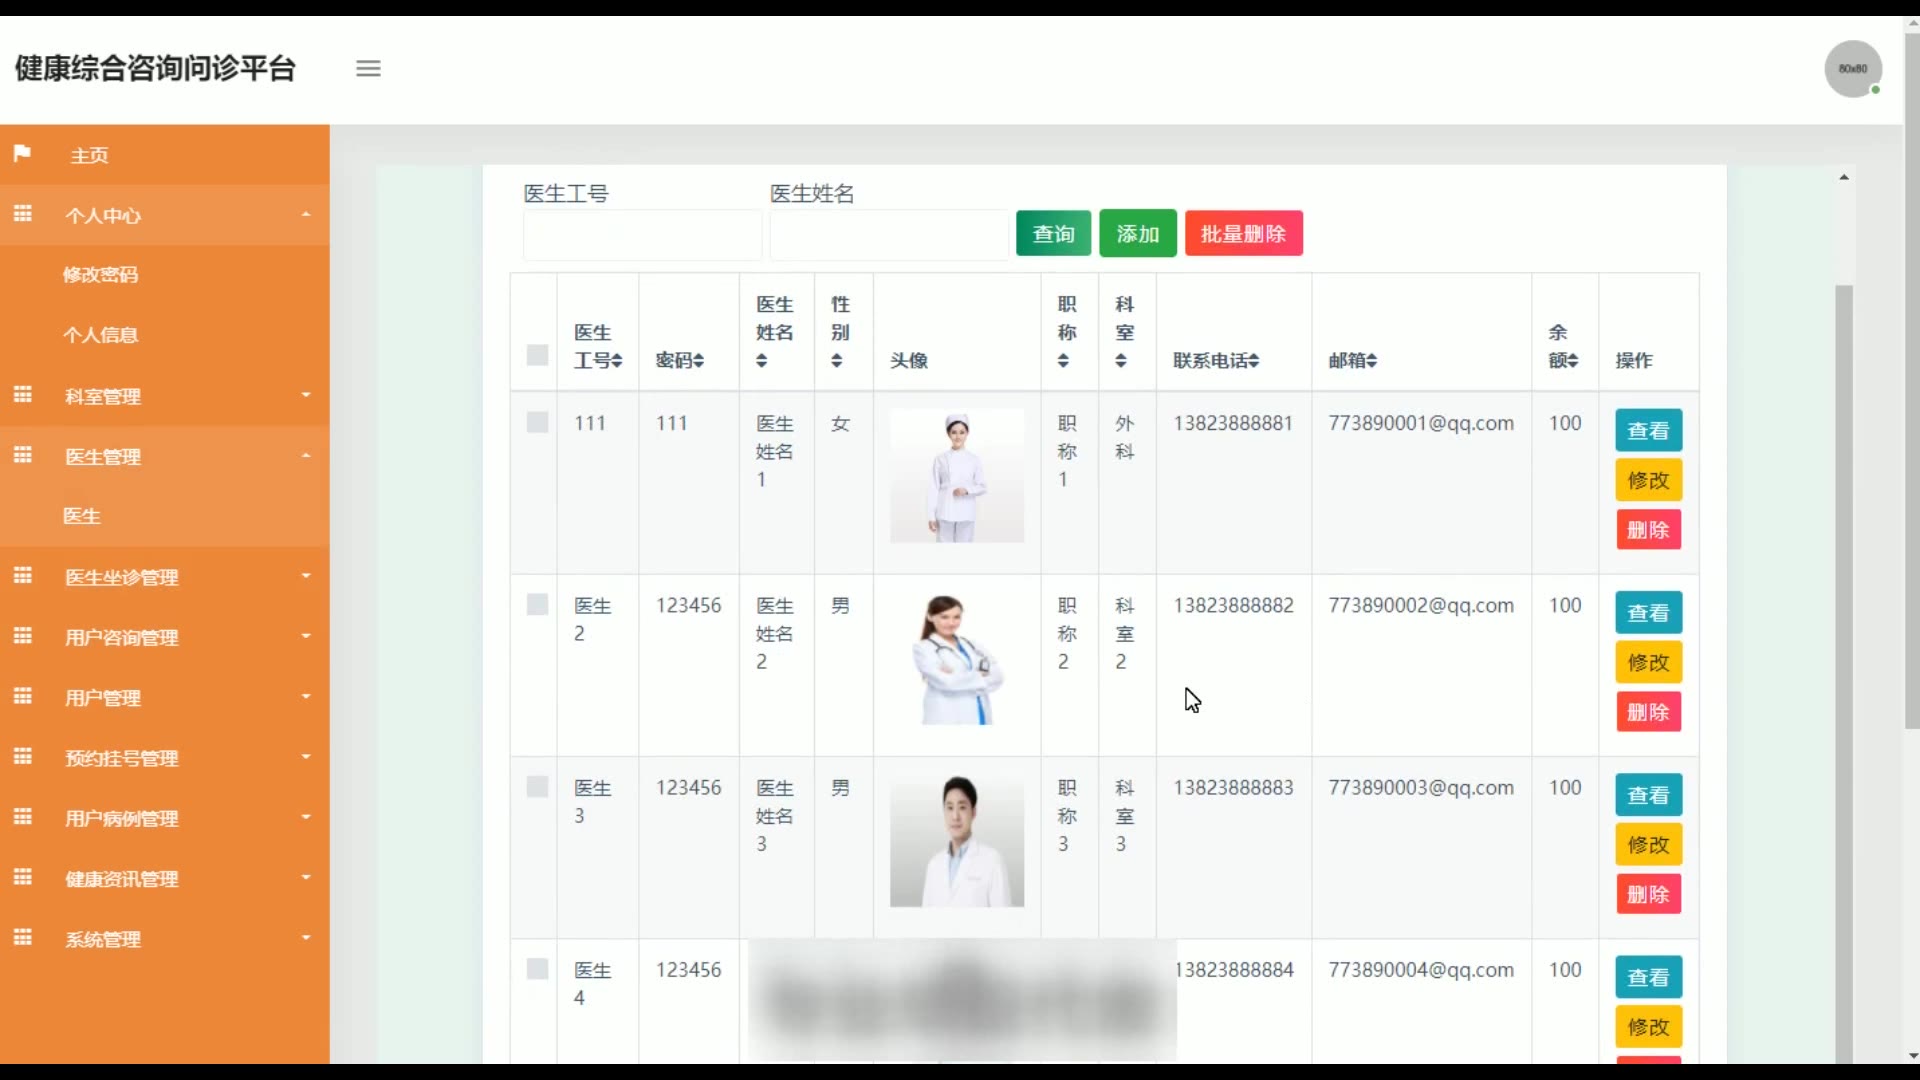Open the user avatar in top-right corner
Image resolution: width=1920 pixels, height=1080 pixels.
pyautogui.click(x=1852, y=68)
